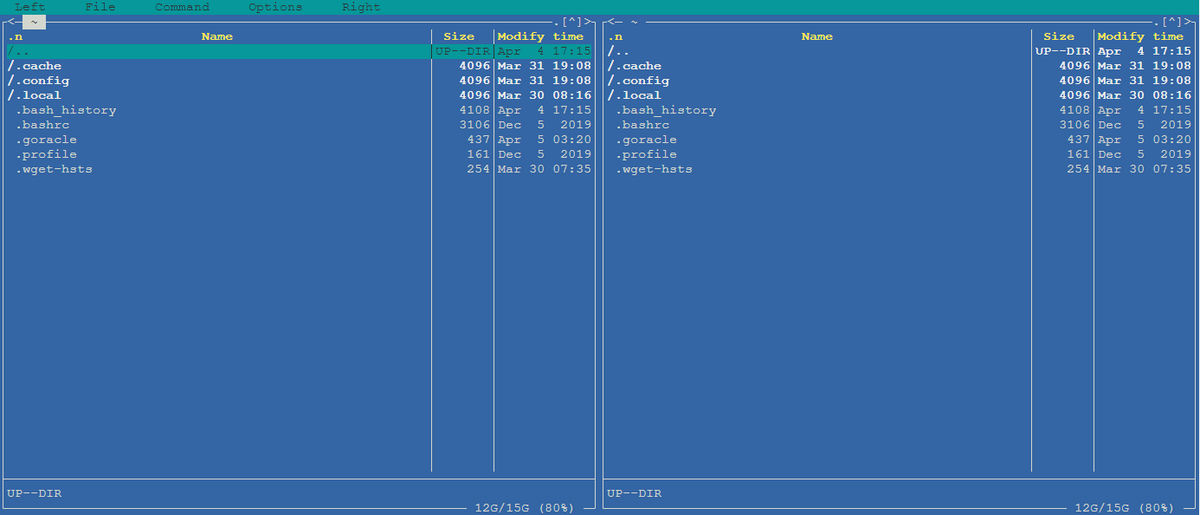Open the Command menu
The height and width of the screenshot is (515, 1200).
point(182,7)
